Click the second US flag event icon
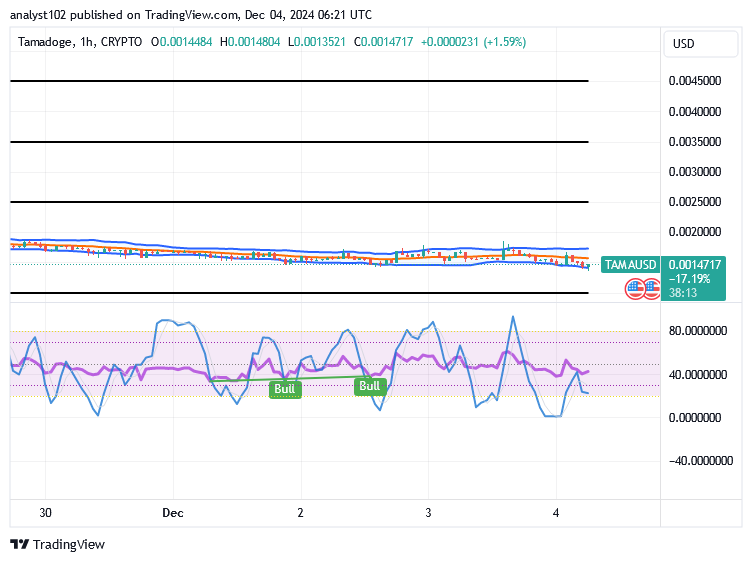The width and height of the screenshot is (752, 562). point(652,289)
